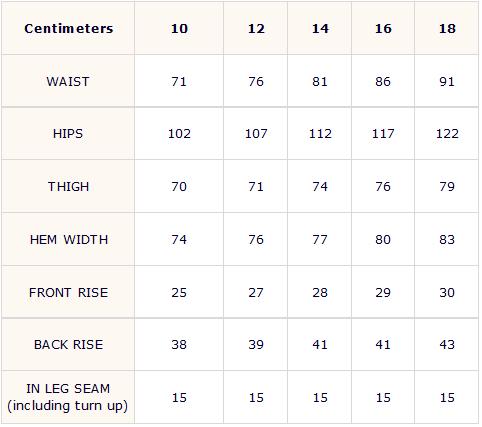Click the HIPS row label
This screenshot has height=427, width=482.
click(x=68, y=134)
